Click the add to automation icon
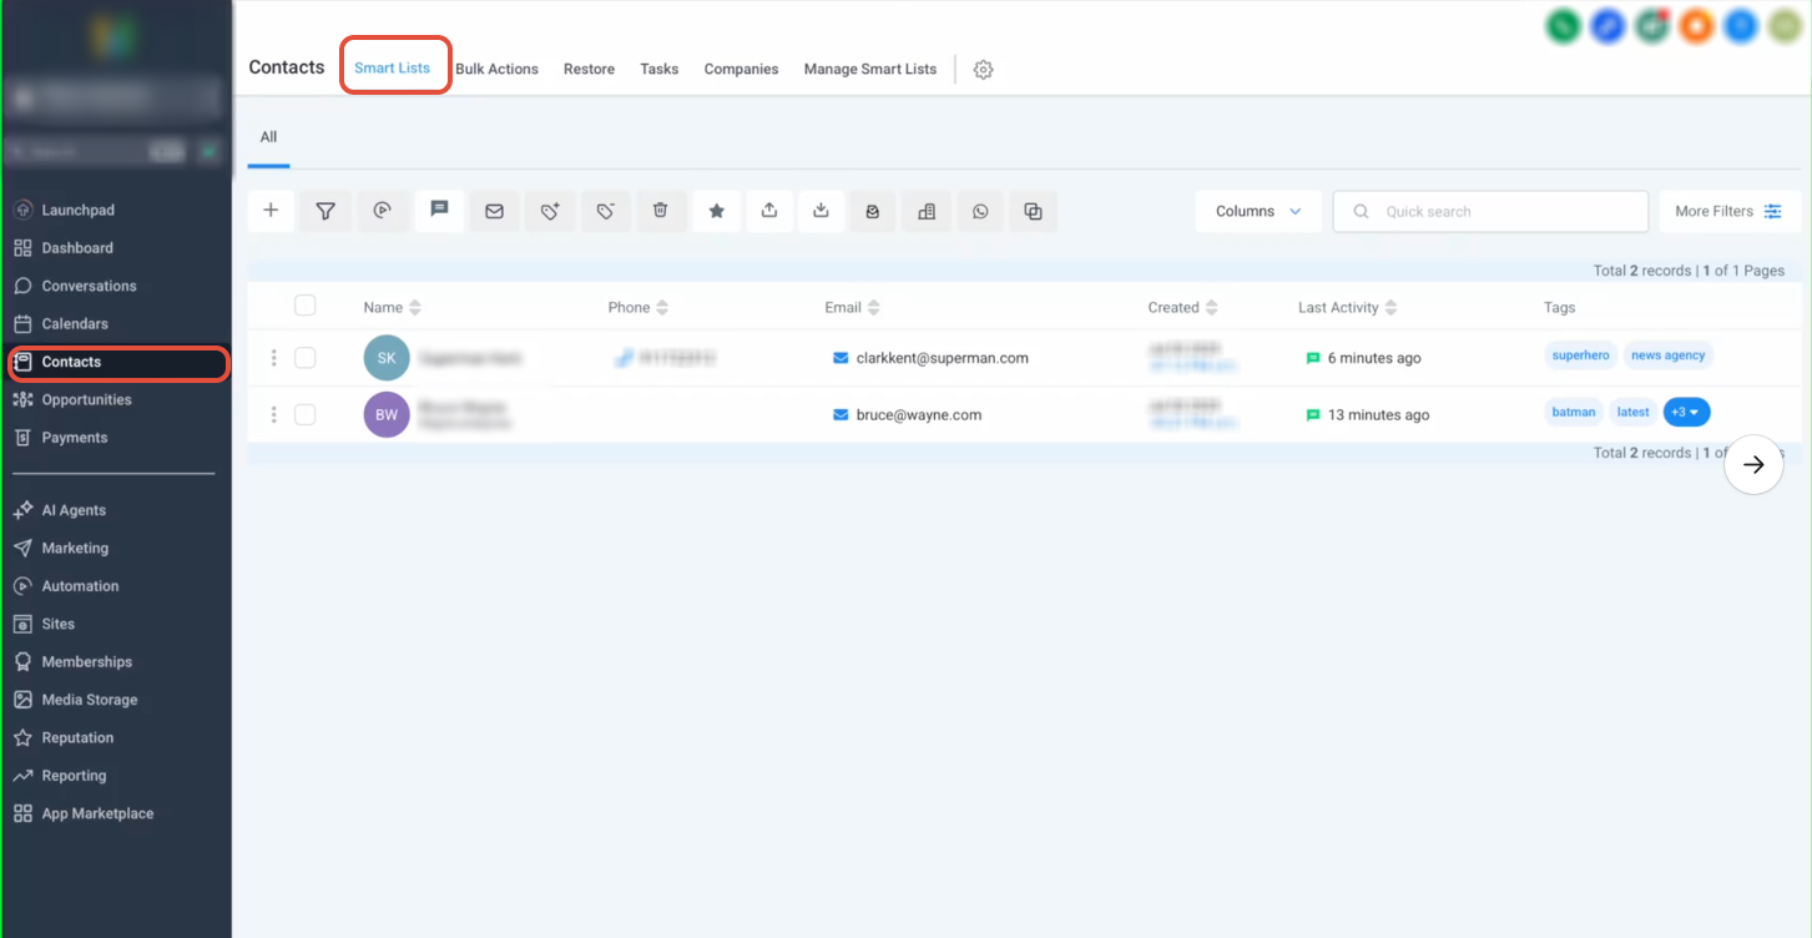 pos(381,211)
